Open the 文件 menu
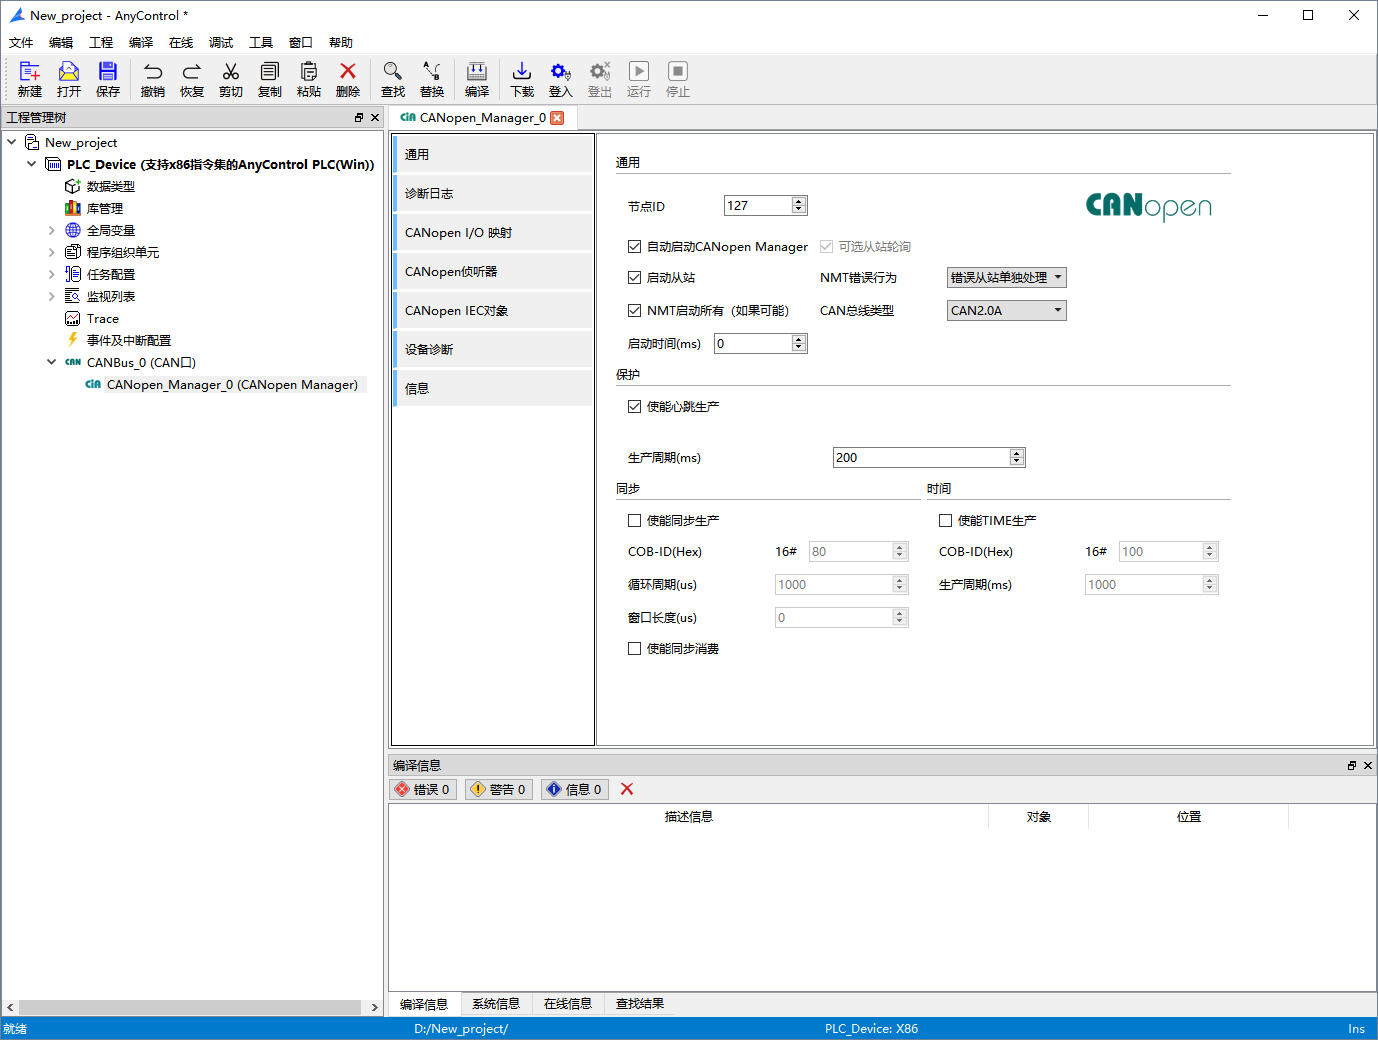The image size is (1378, 1040). [x=21, y=42]
